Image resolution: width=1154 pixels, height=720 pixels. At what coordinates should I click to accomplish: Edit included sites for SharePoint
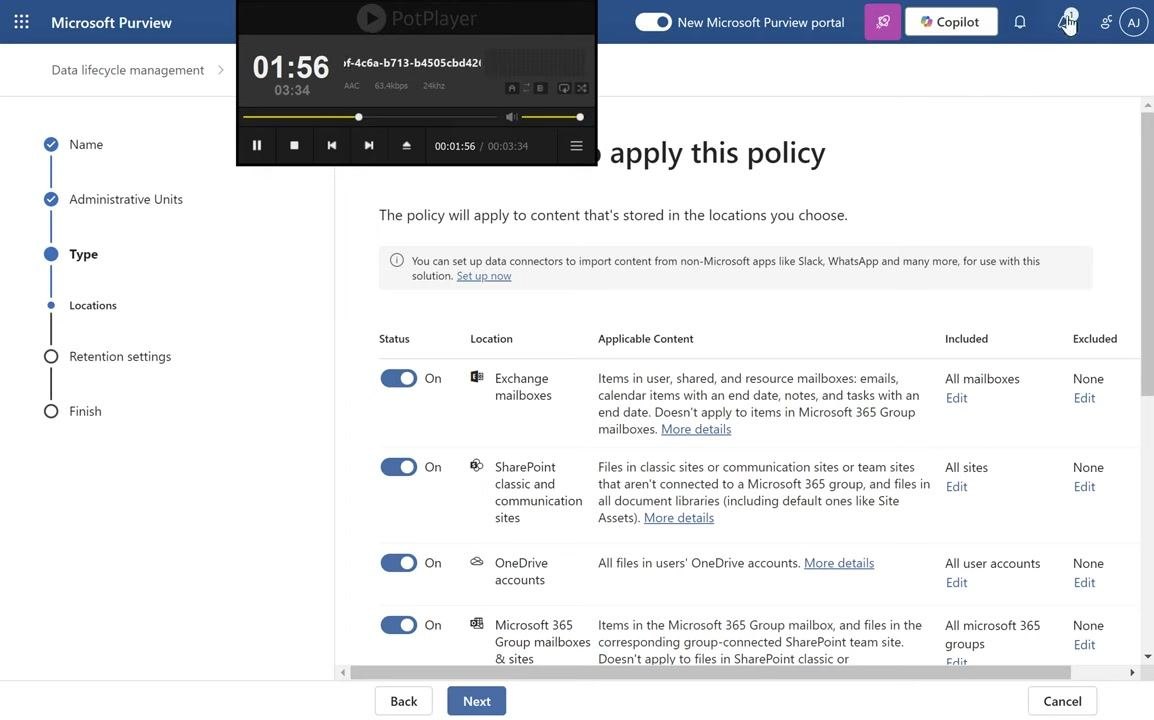(x=956, y=487)
